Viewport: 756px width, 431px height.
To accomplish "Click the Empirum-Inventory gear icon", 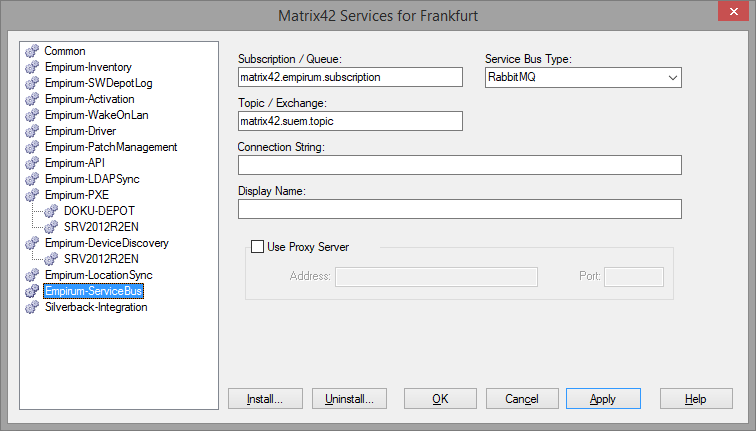I will [32, 67].
